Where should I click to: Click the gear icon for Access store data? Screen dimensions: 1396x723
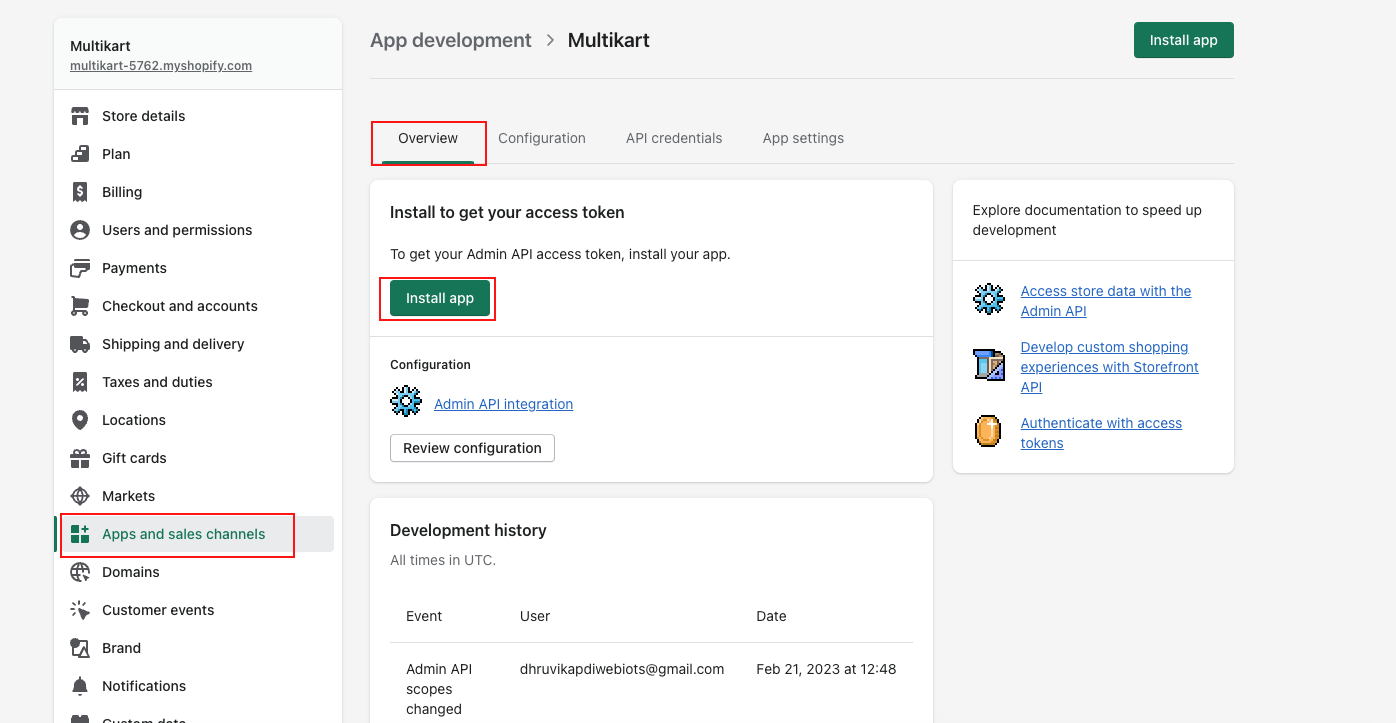(x=989, y=299)
